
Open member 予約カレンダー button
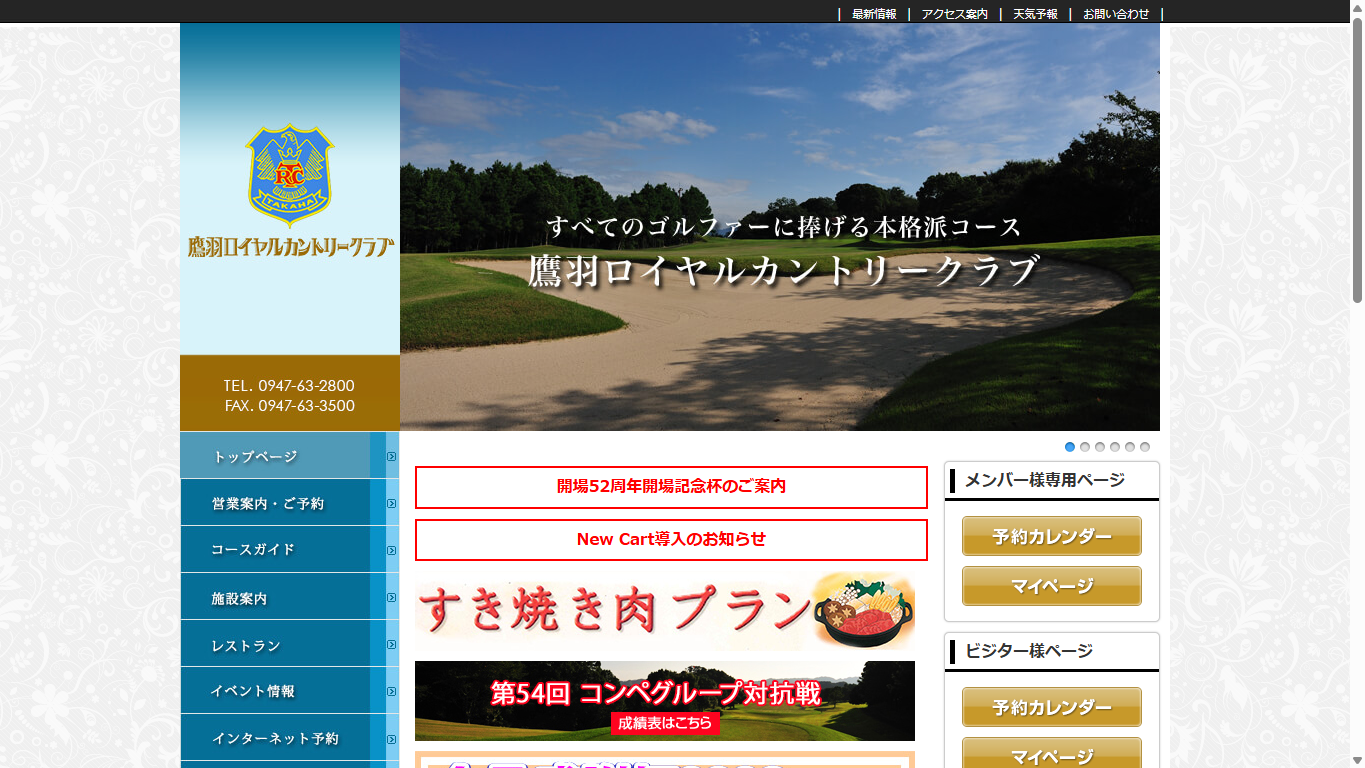coord(1052,536)
